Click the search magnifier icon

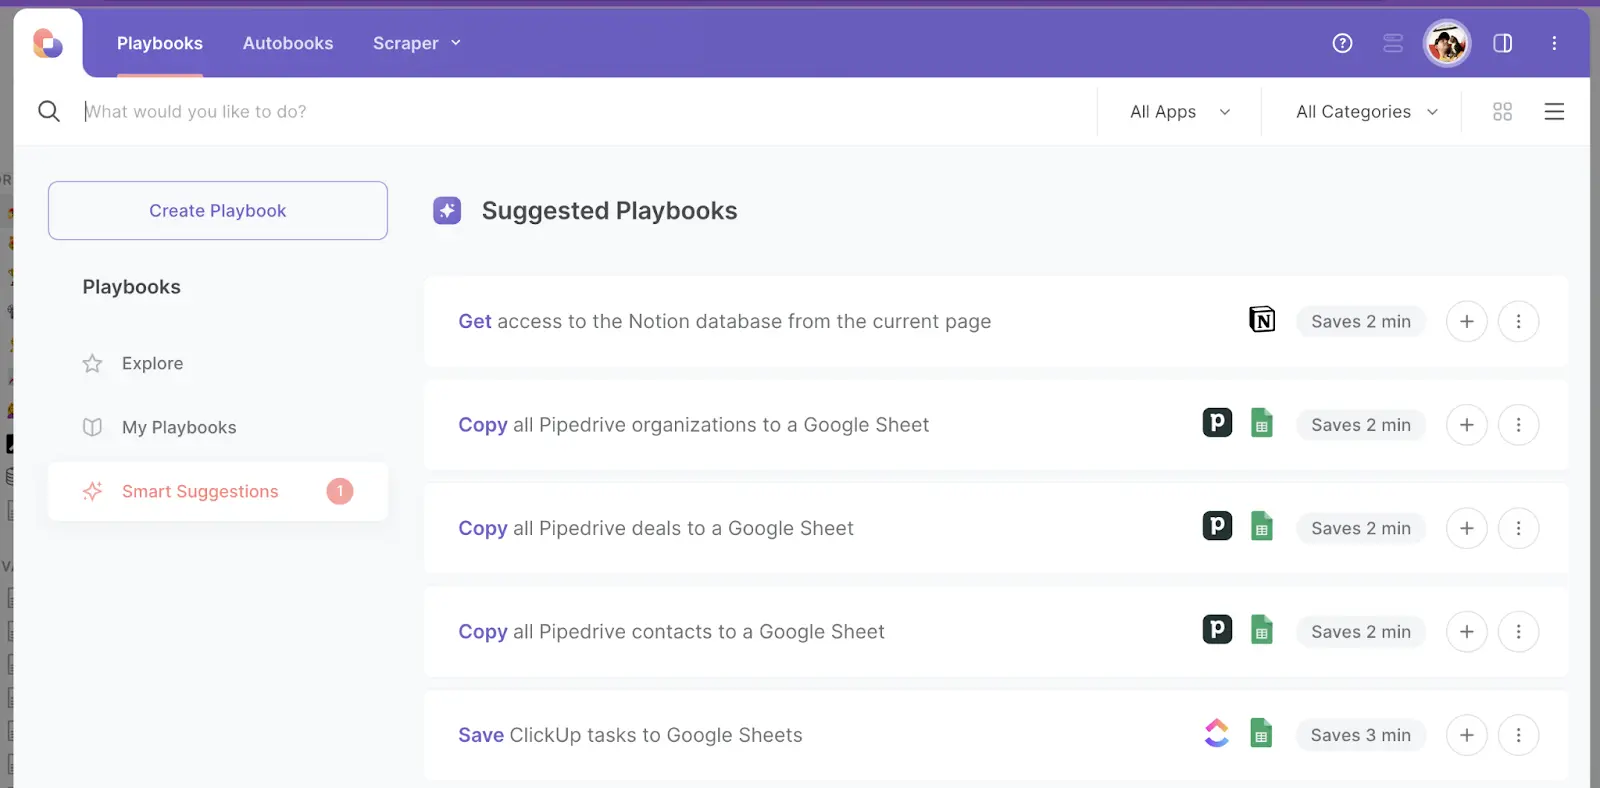(49, 111)
